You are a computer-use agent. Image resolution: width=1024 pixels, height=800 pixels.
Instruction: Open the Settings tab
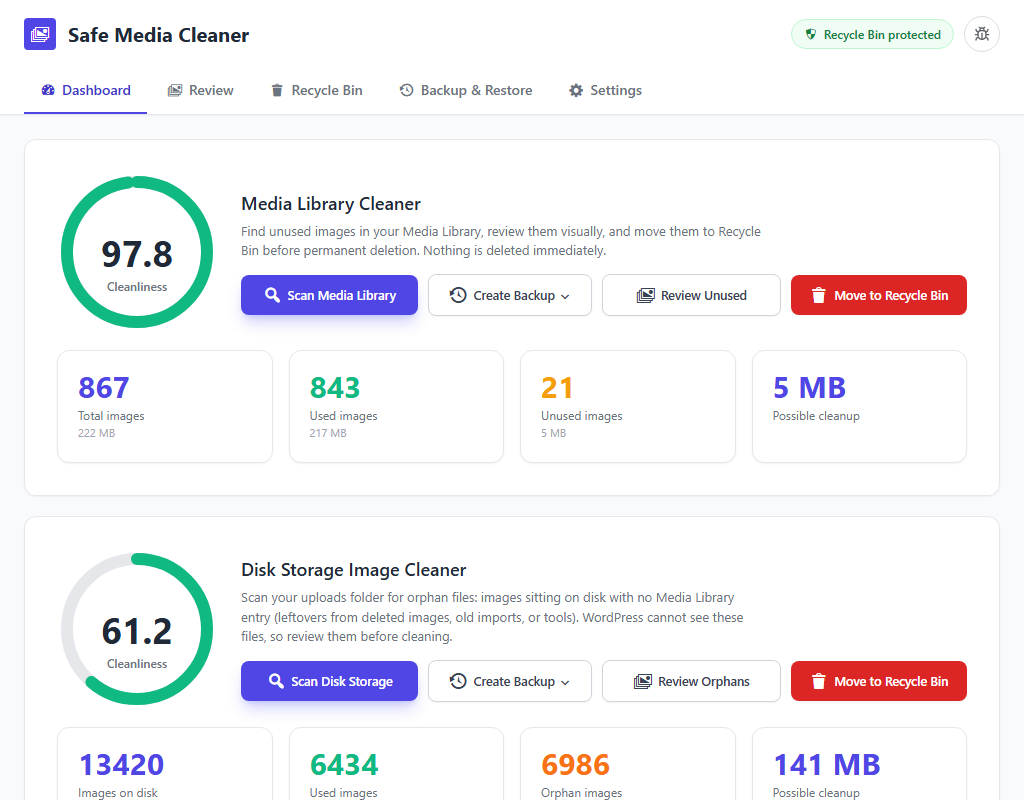click(x=605, y=90)
